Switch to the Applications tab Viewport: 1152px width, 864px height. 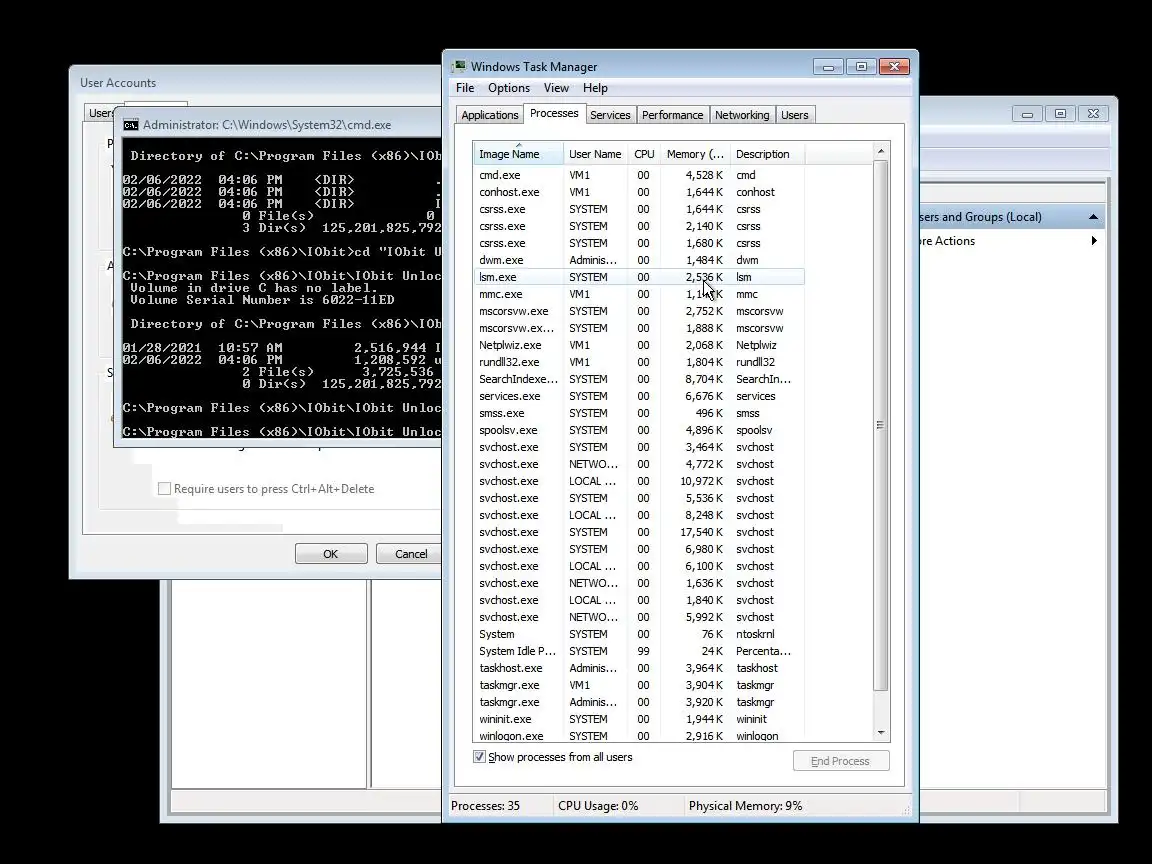click(489, 115)
